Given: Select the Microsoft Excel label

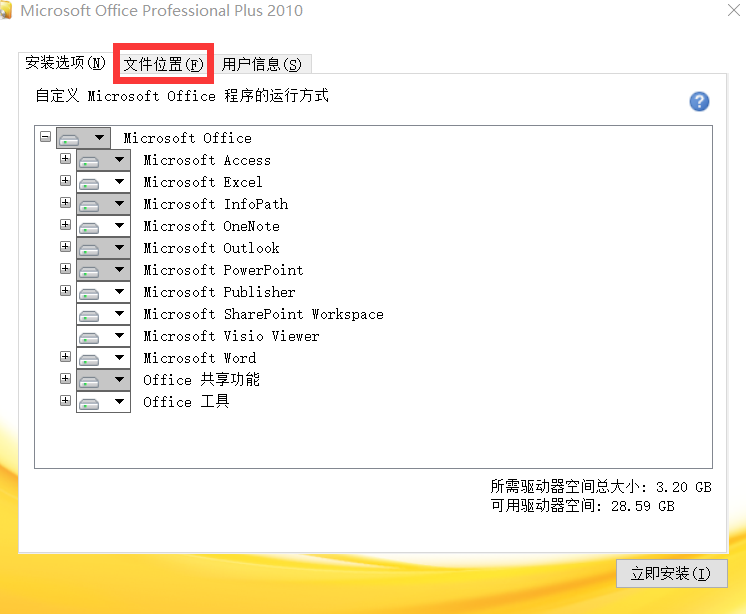Looking at the screenshot, I should click(203, 182).
